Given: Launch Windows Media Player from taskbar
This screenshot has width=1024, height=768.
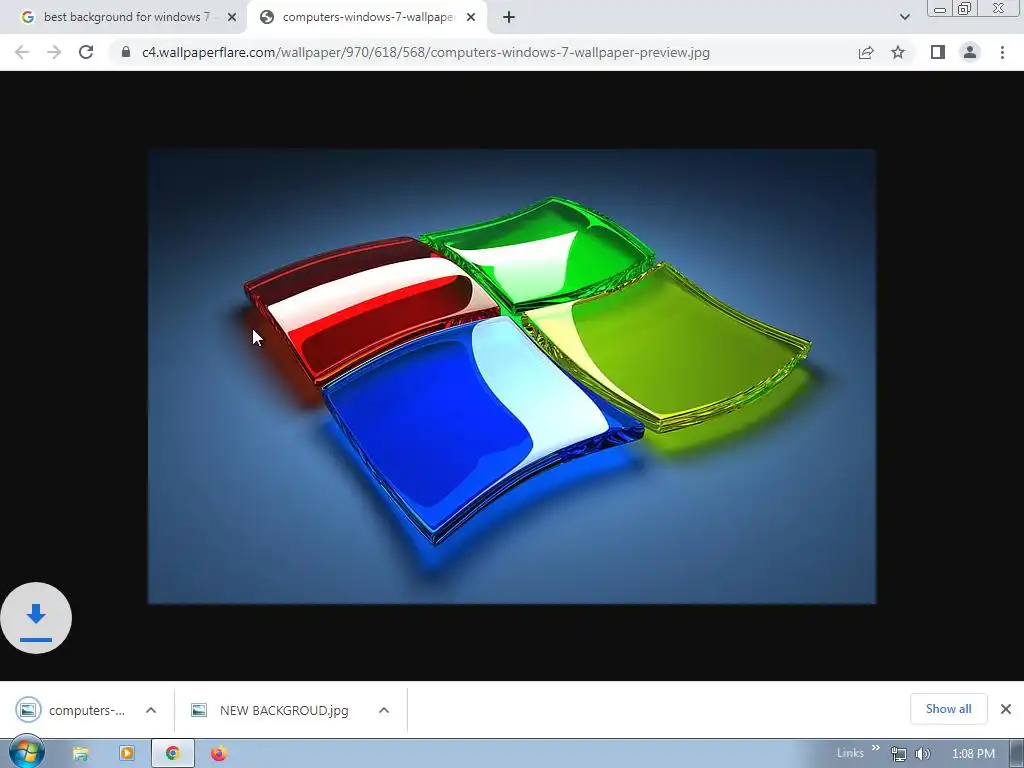Looking at the screenshot, I should coord(127,754).
